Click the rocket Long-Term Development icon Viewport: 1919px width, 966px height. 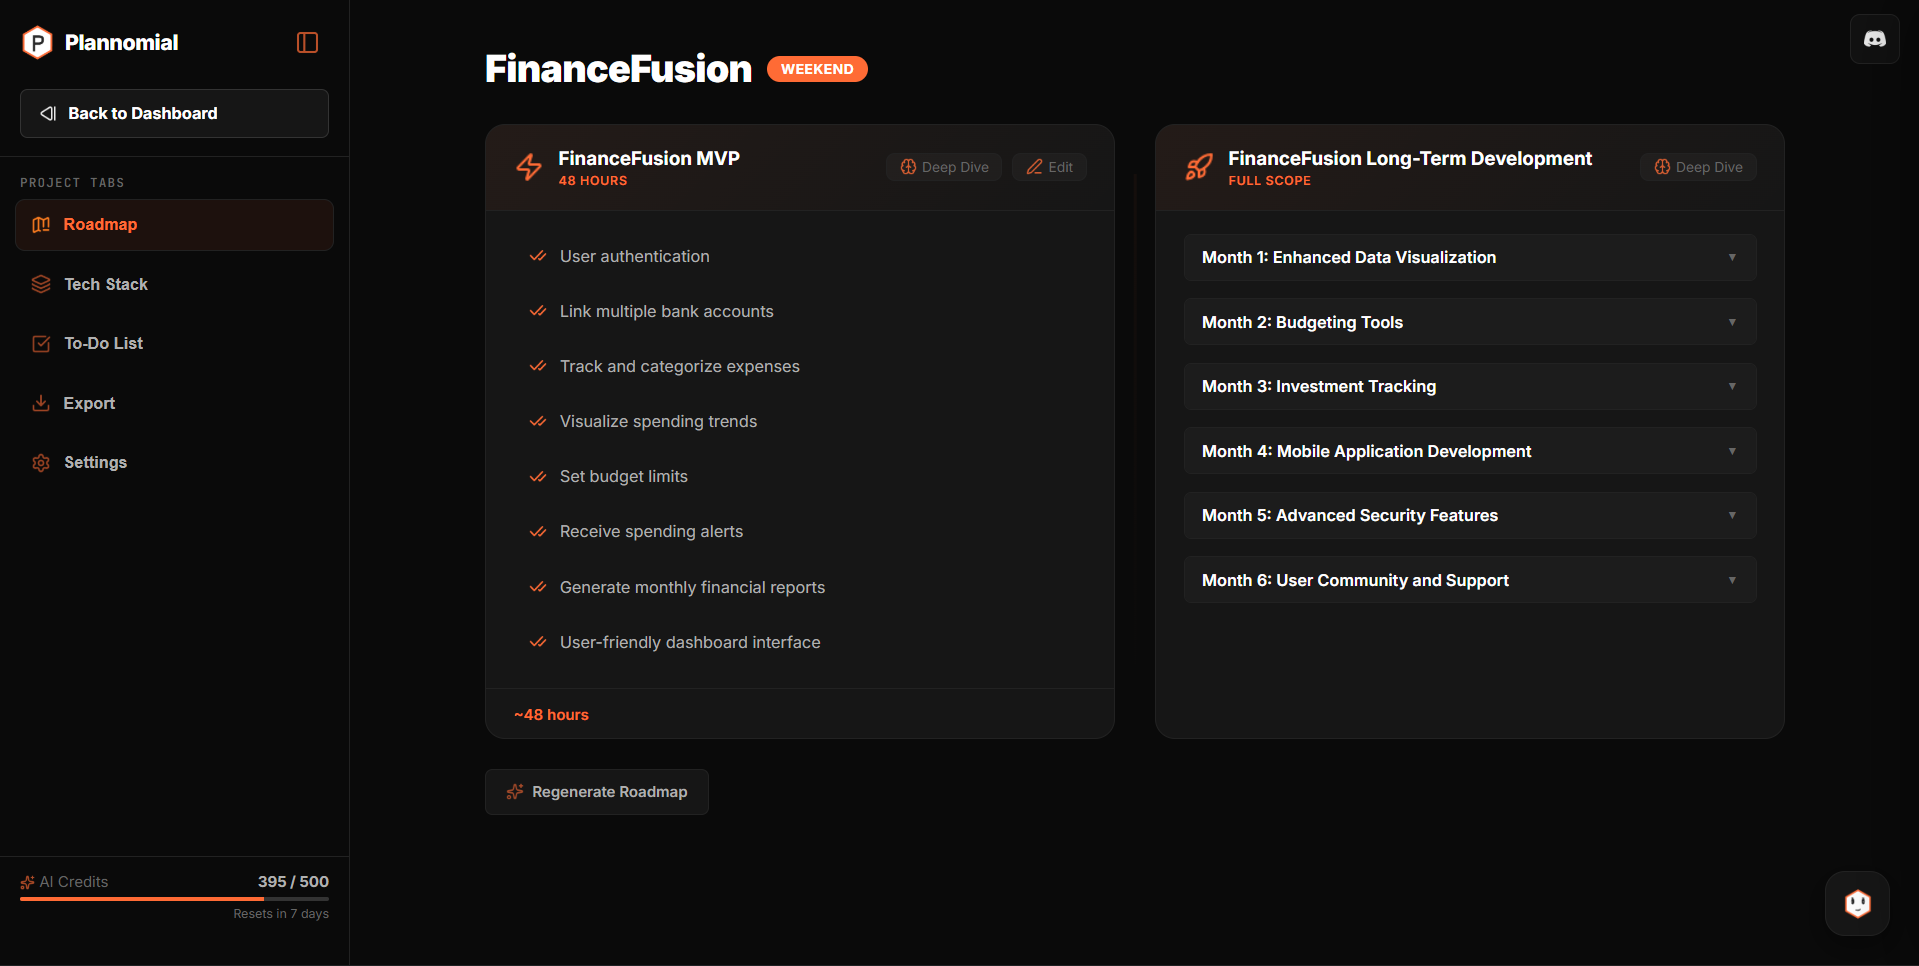(1198, 167)
